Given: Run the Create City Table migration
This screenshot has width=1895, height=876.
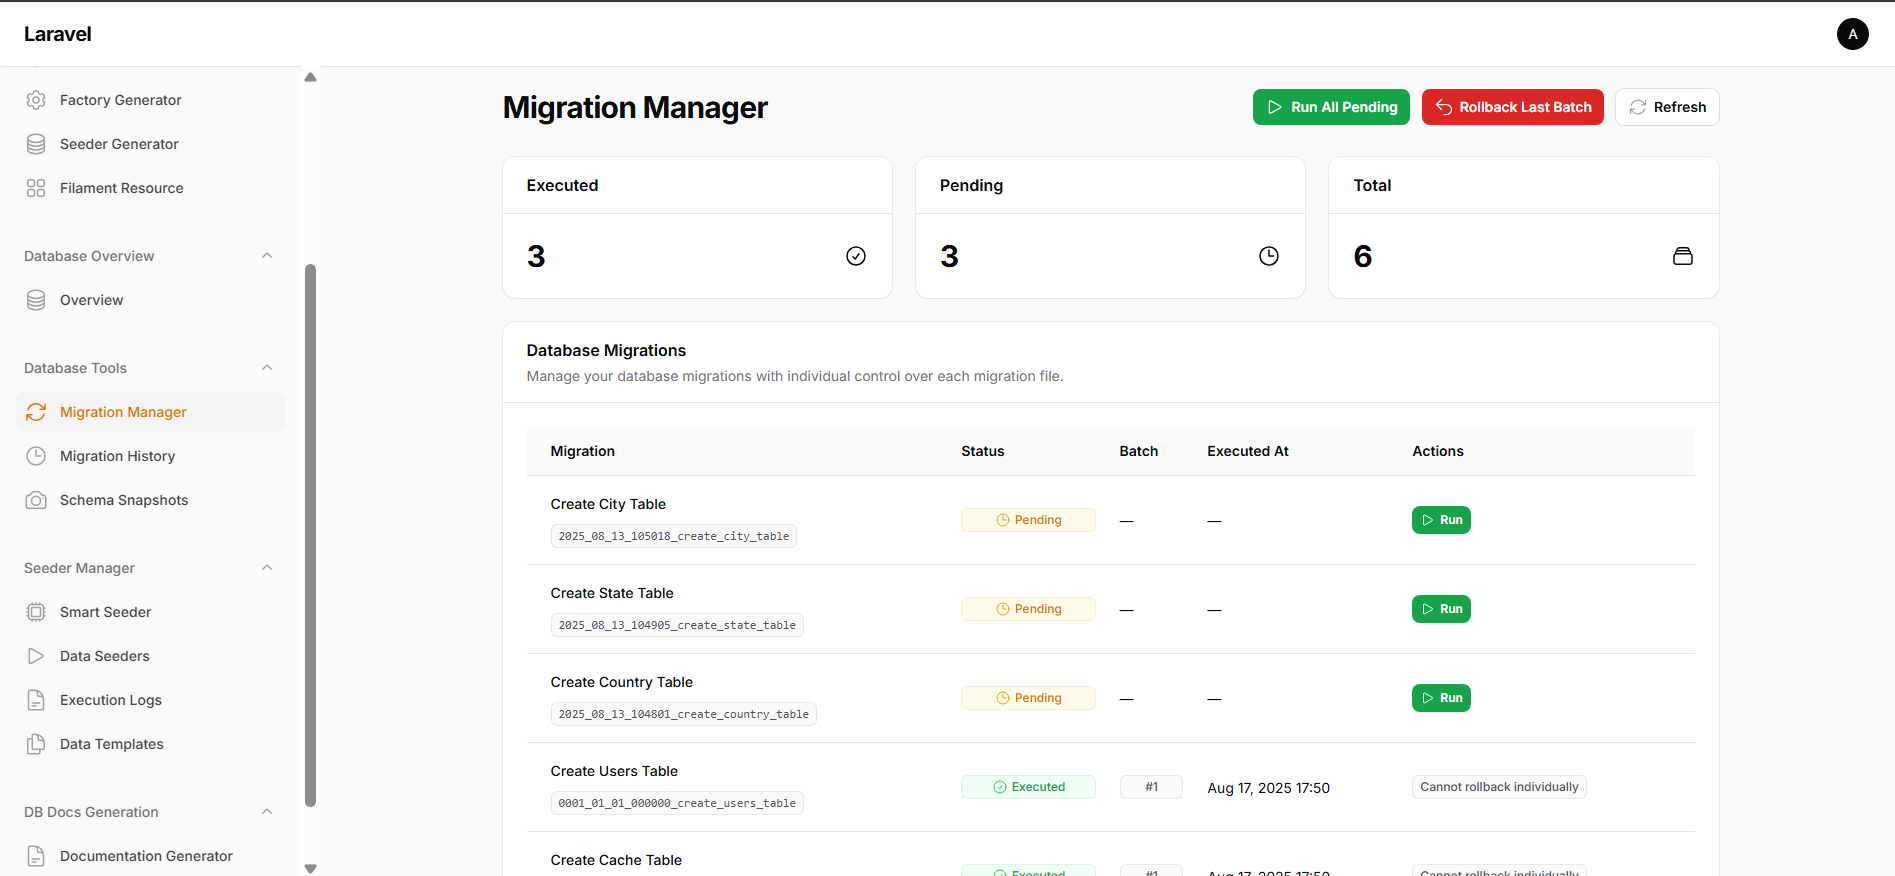Looking at the screenshot, I should (x=1441, y=520).
